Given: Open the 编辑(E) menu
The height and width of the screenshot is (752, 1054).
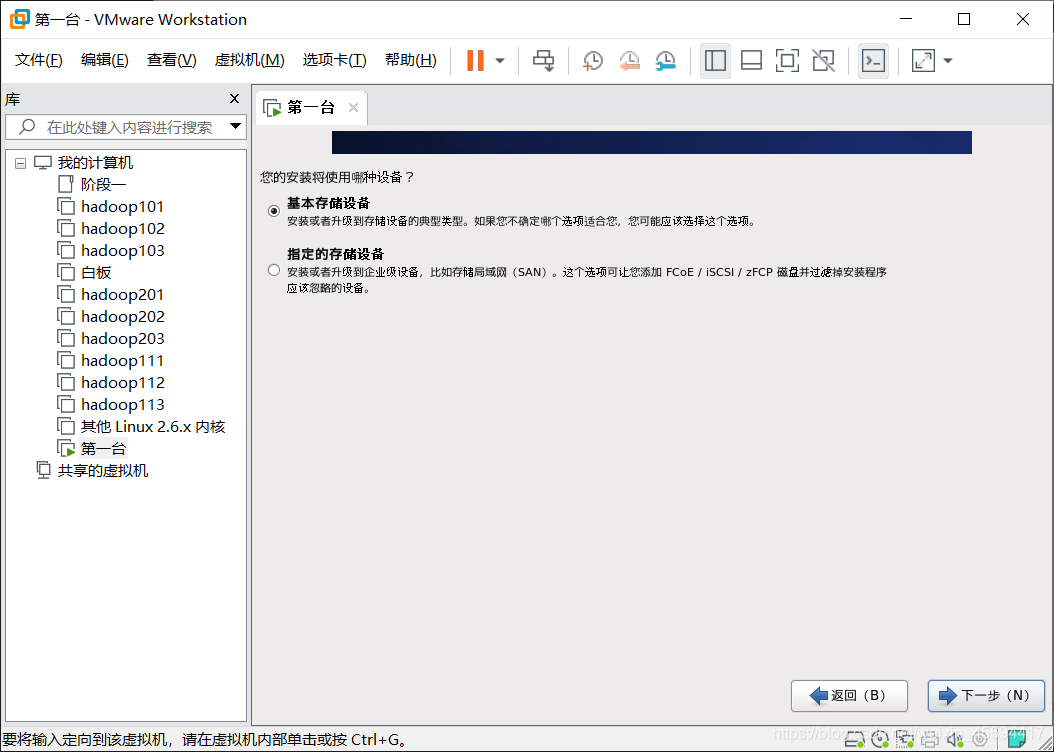Looking at the screenshot, I should point(104,60).
